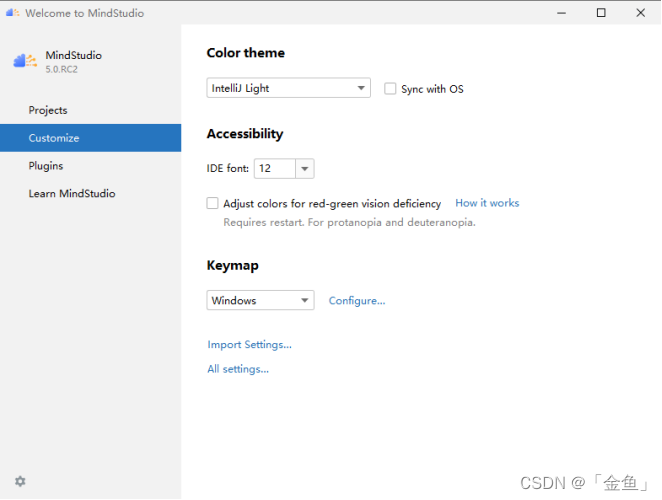Close the Welcome to MindStudio window
Image resolution: width=662 pixels, height=500 pixels.
[x=640, y=13]
